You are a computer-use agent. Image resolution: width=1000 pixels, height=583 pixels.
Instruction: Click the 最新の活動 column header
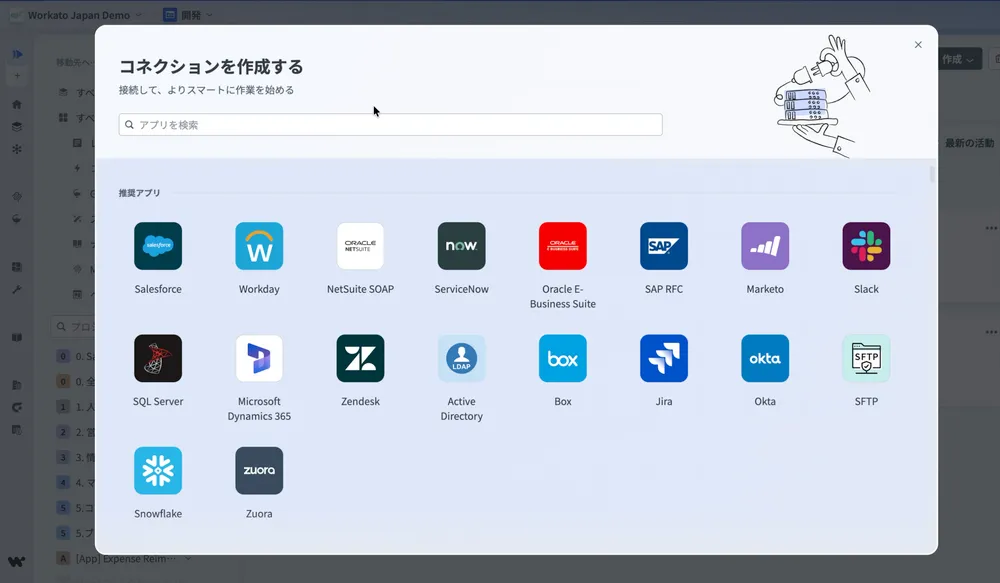(969, 143)
